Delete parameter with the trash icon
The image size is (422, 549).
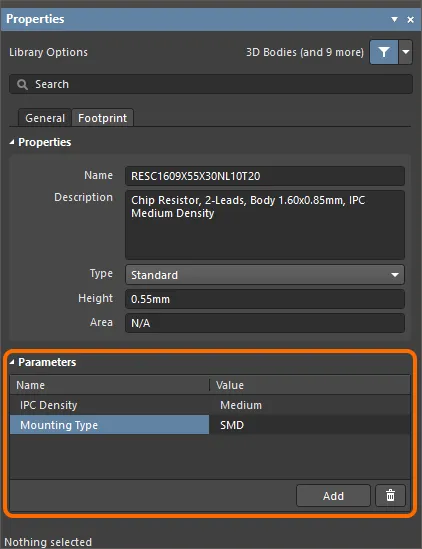click(390, 495)
